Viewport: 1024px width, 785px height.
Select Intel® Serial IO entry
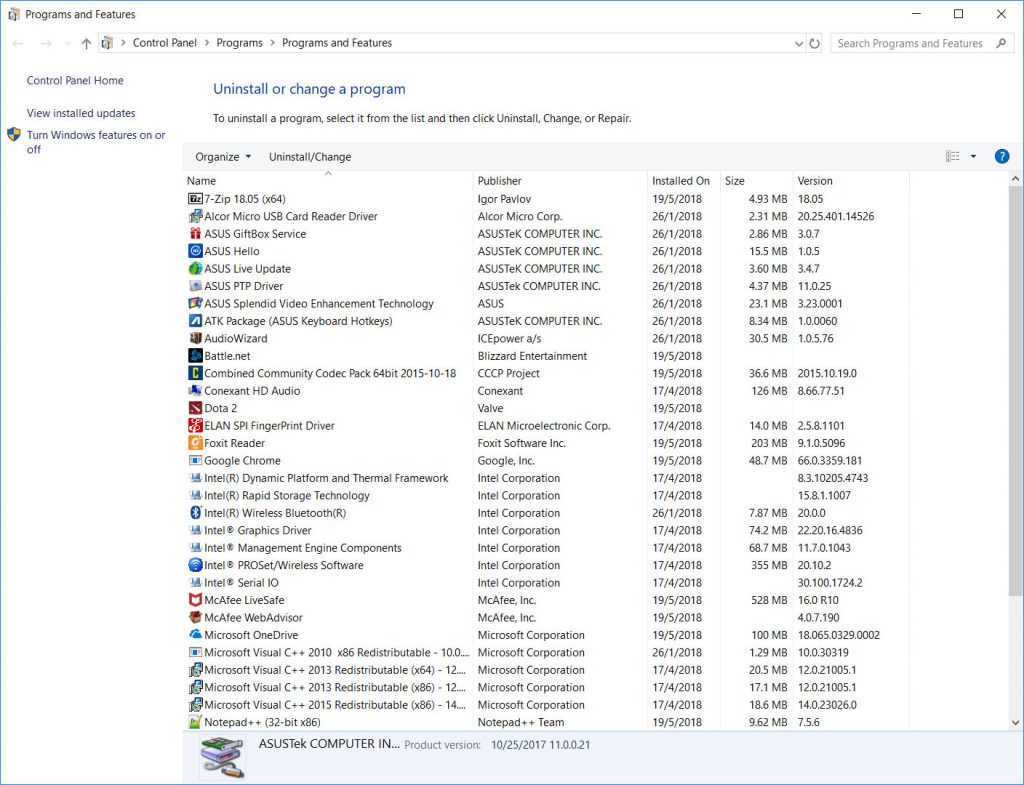pos(545,583)
